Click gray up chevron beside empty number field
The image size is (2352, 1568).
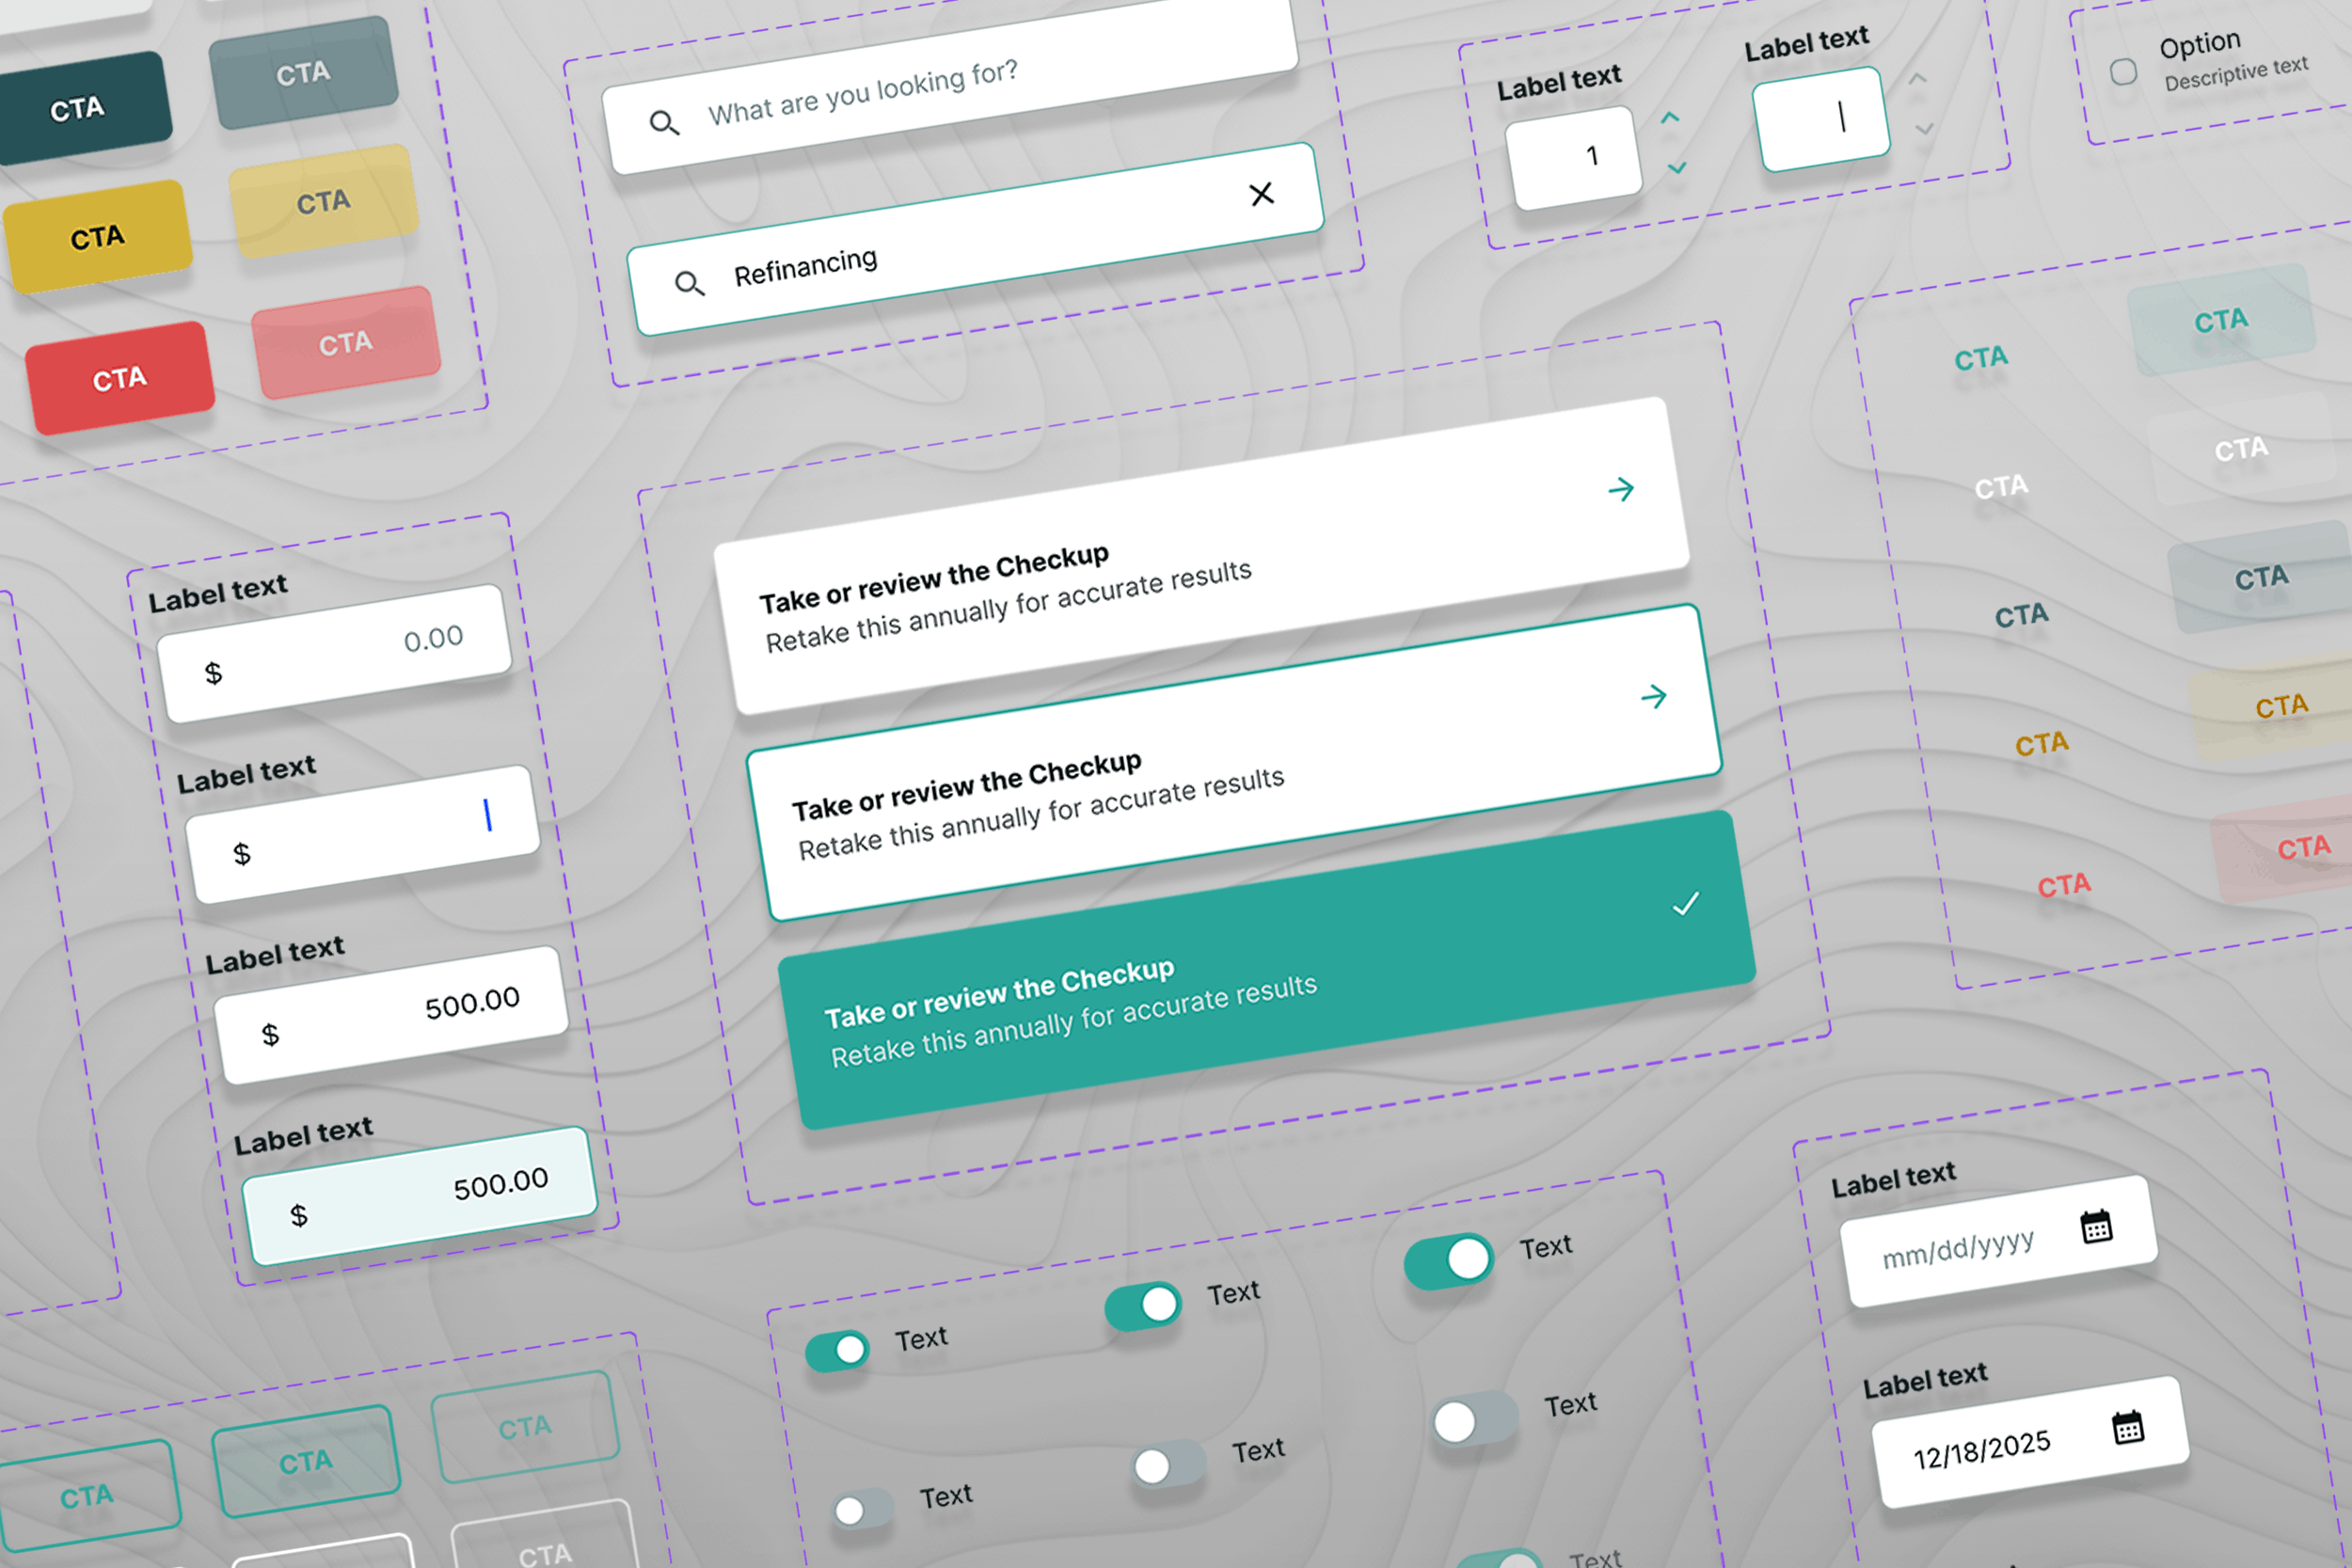coord(1917,78)
